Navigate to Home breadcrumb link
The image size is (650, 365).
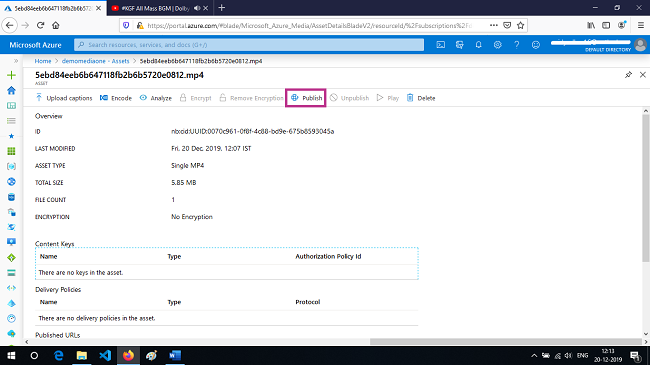[43, 61]
